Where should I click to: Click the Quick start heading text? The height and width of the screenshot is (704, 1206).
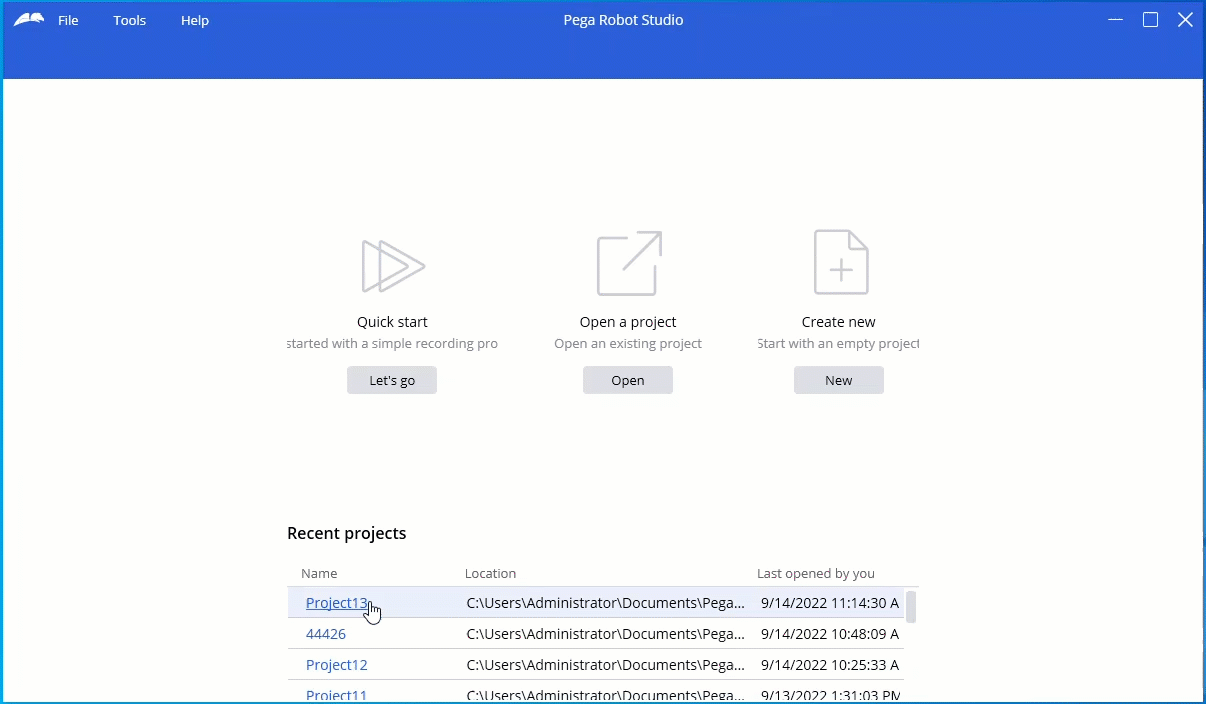pyautogui.click(x=392, y=322)
